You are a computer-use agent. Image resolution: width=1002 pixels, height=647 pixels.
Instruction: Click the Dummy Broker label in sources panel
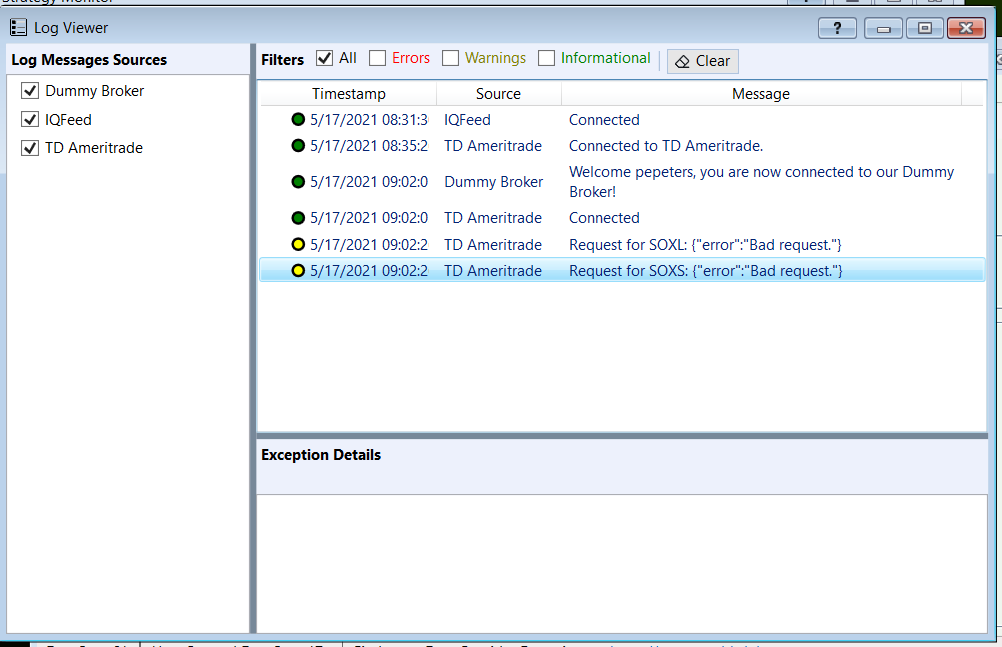(95, 91)
